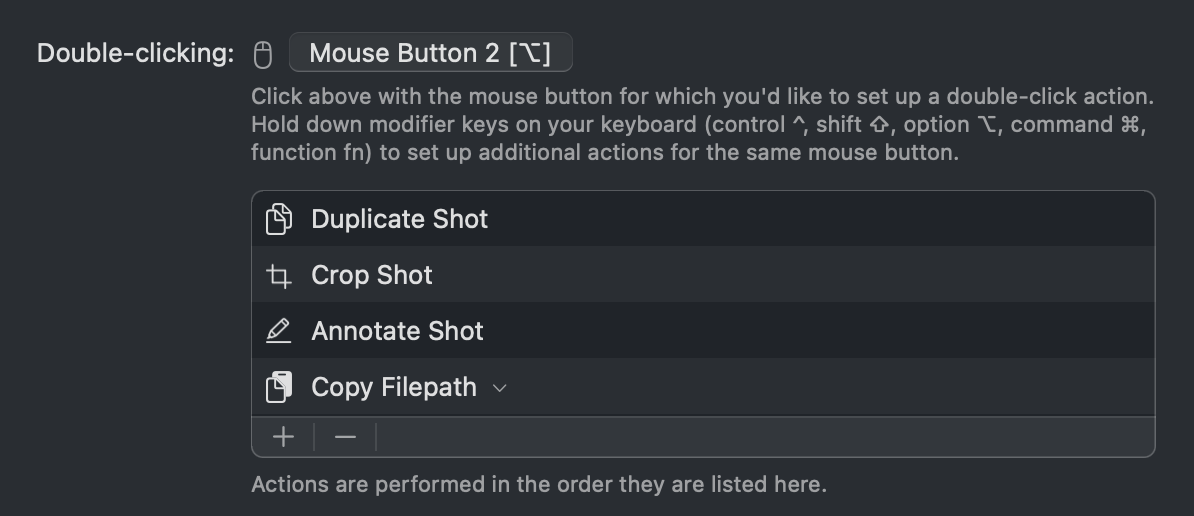
Task: Click the shift ⇧ symbol in the description
Action: 879,125
